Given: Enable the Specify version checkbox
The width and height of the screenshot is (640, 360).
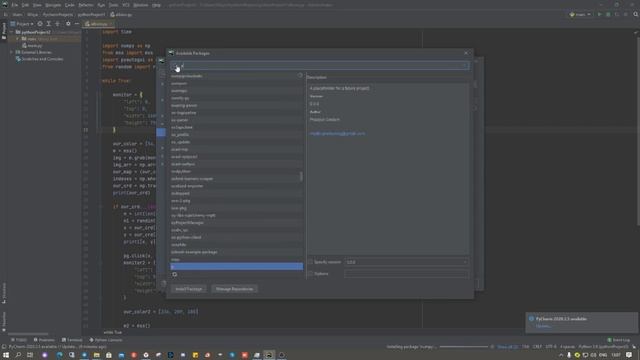Looking at the screenshot, I should click(310, 262).
